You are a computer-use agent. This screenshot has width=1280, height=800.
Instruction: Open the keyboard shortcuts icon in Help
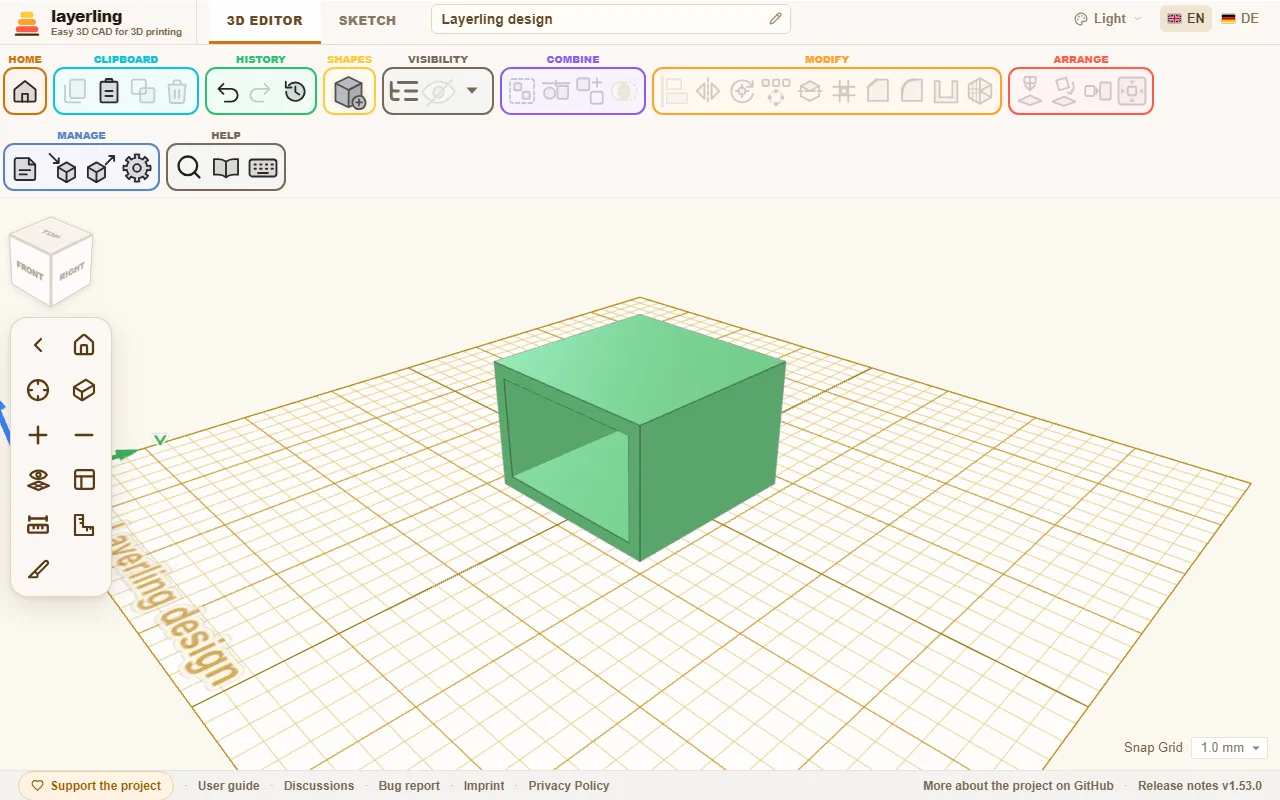263,168
